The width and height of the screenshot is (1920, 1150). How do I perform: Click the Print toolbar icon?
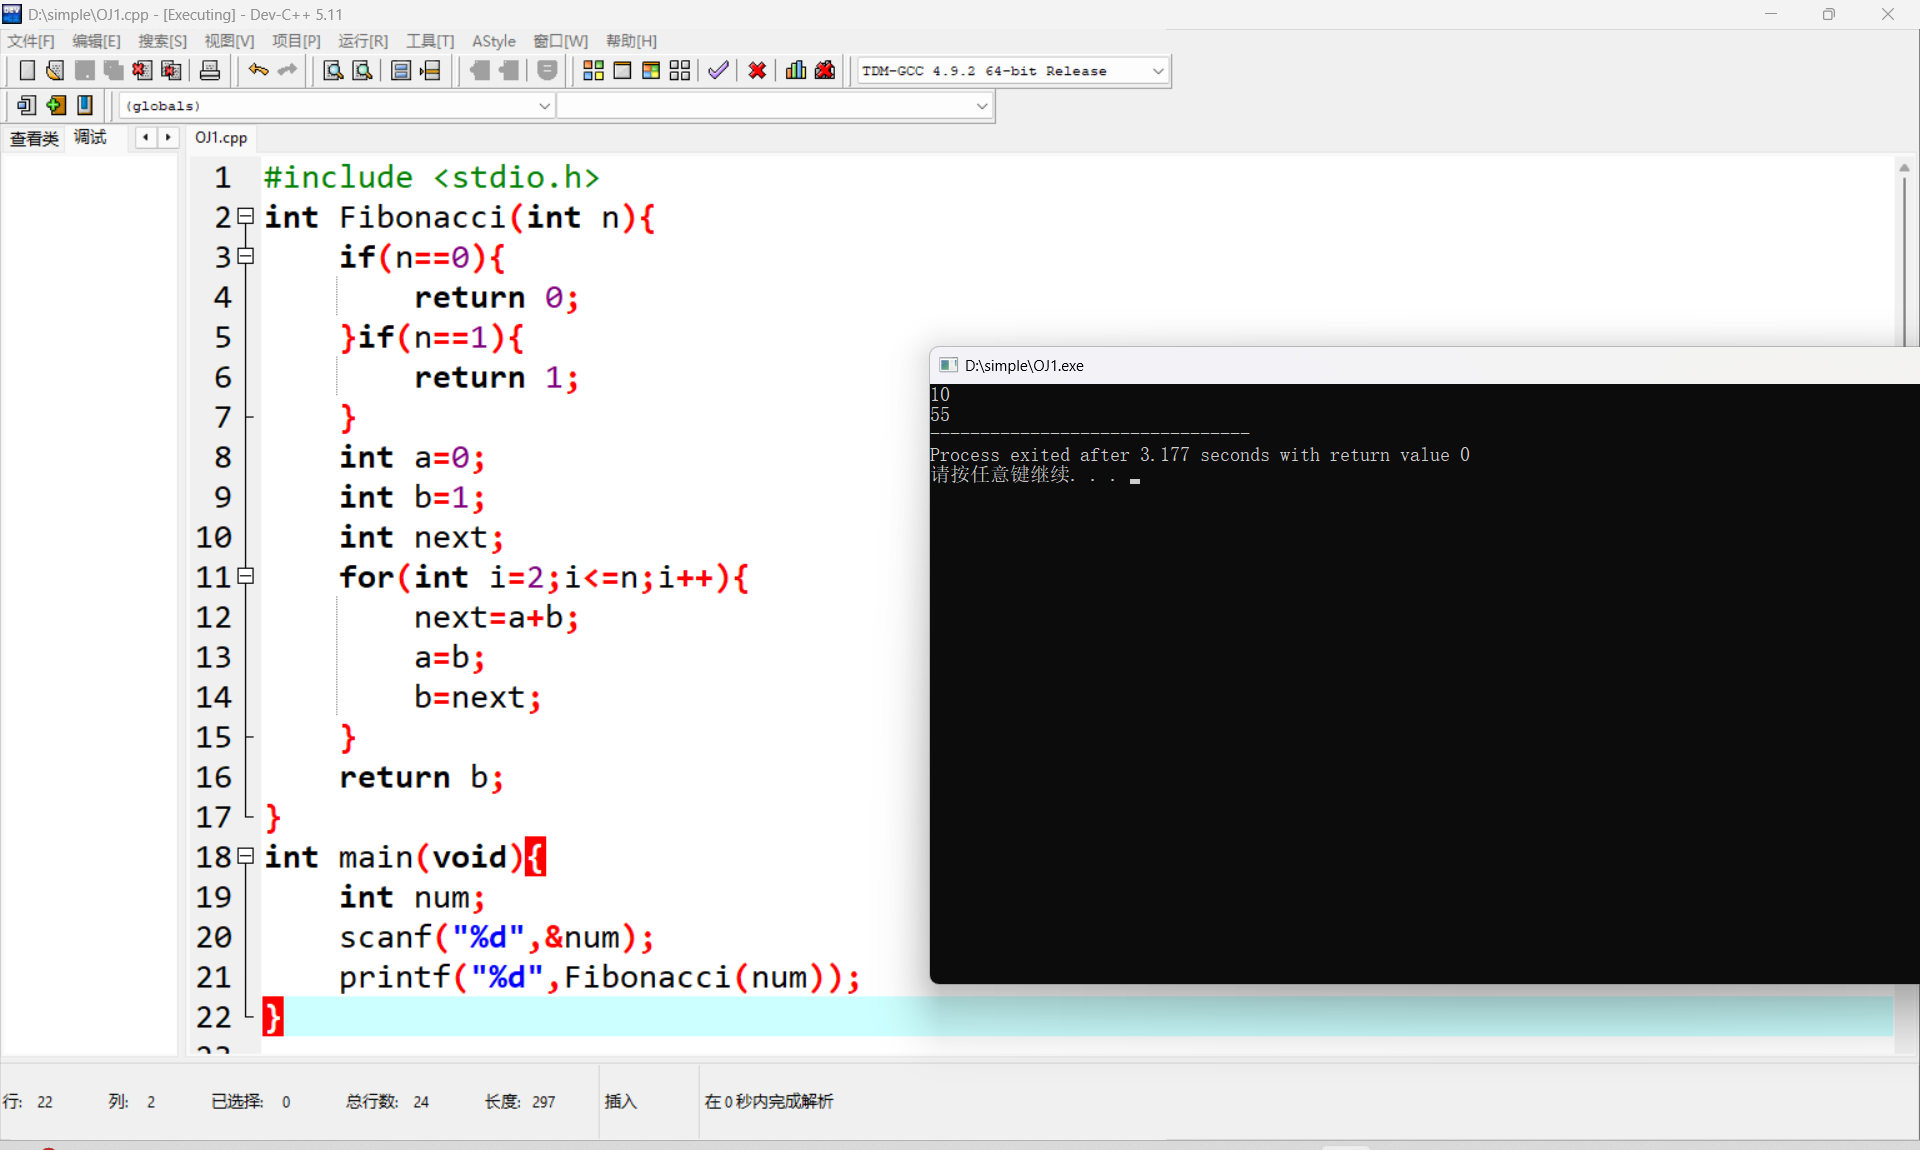[x=210, y=70]
